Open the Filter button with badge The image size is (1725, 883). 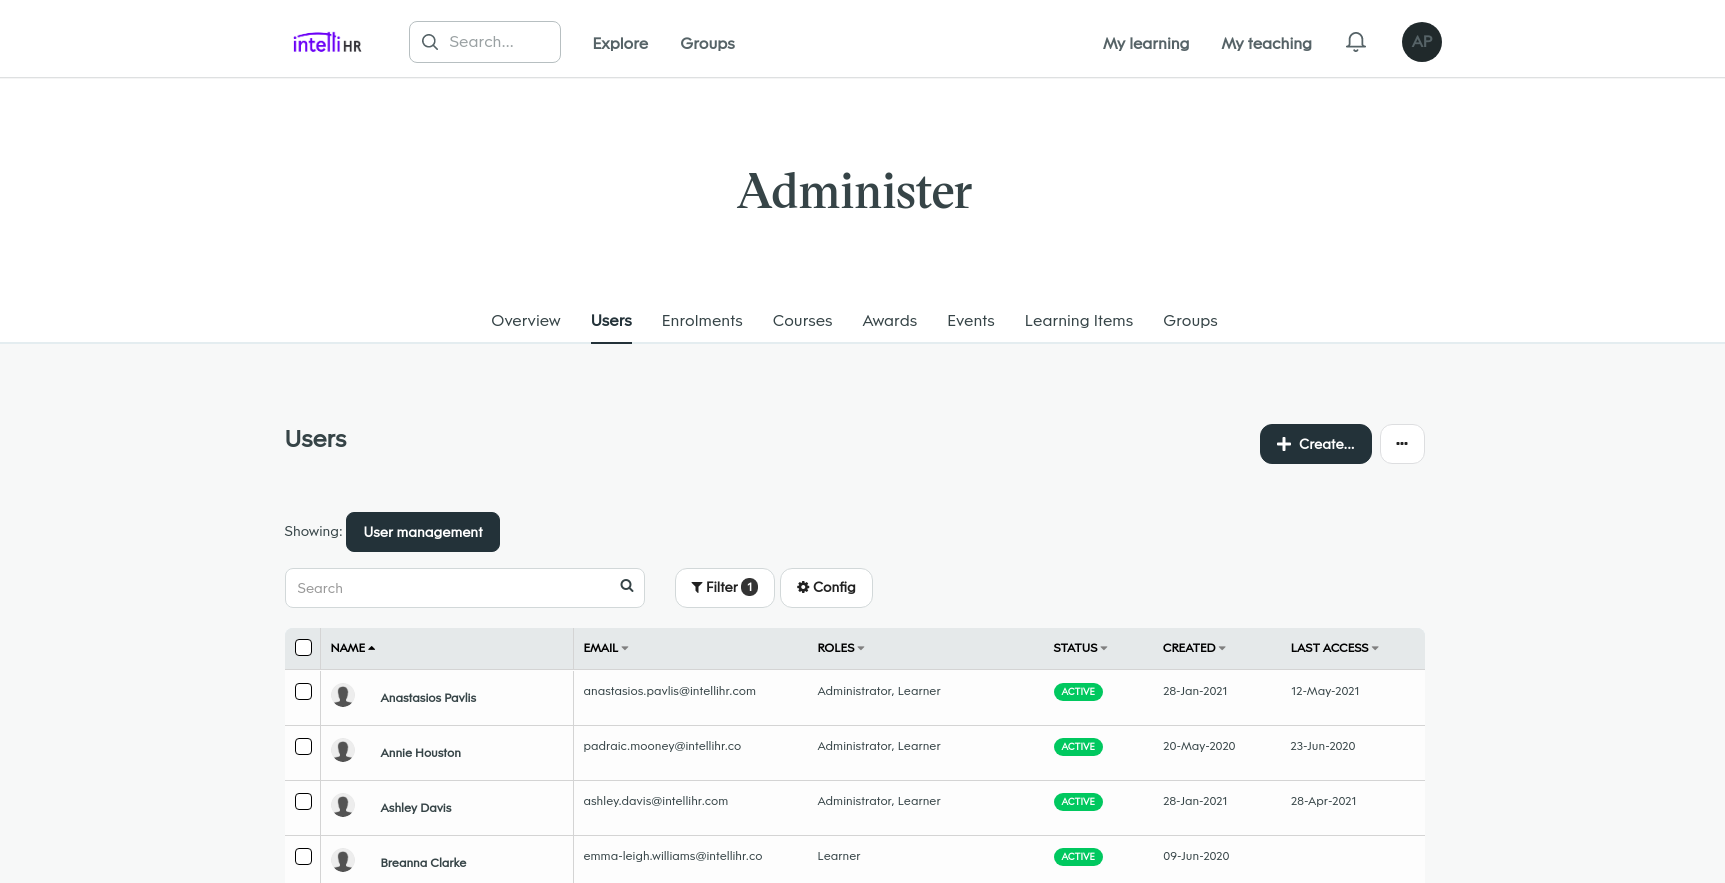tap(724, 588)
